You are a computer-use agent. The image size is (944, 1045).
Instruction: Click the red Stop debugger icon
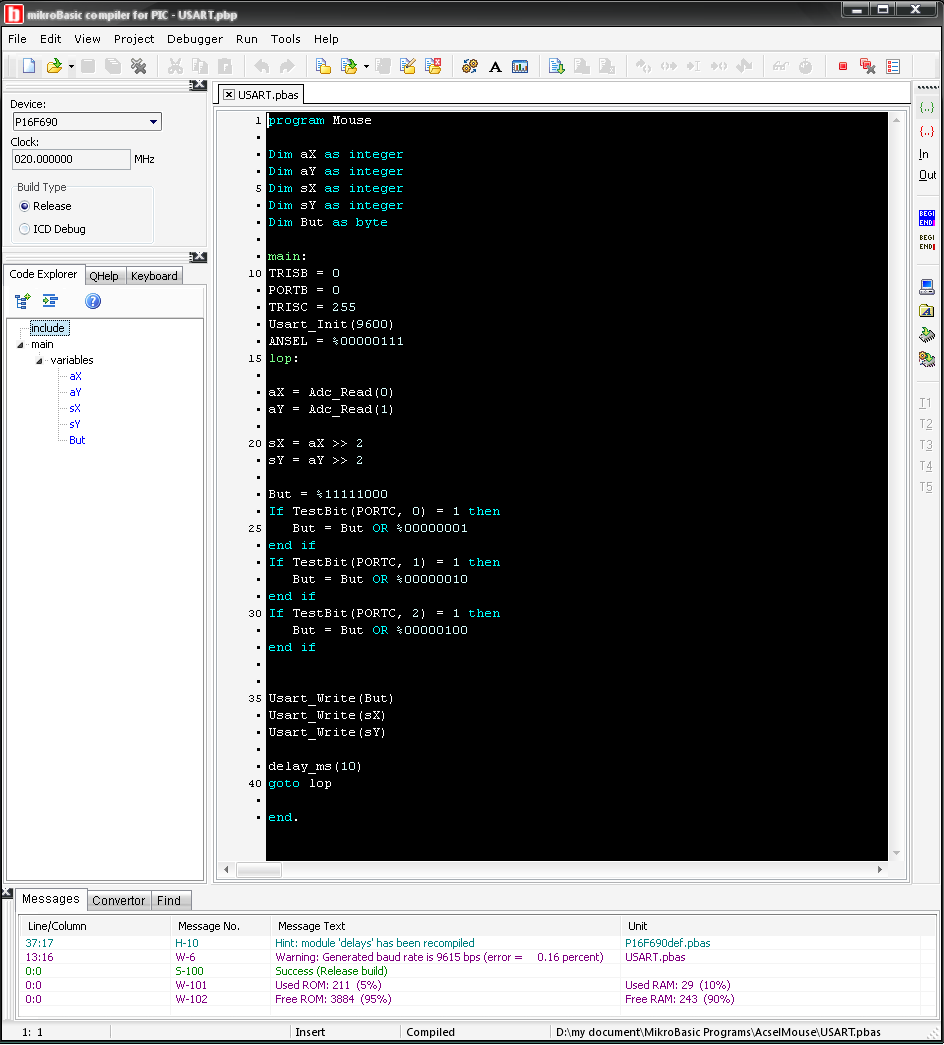coord(843,66)
